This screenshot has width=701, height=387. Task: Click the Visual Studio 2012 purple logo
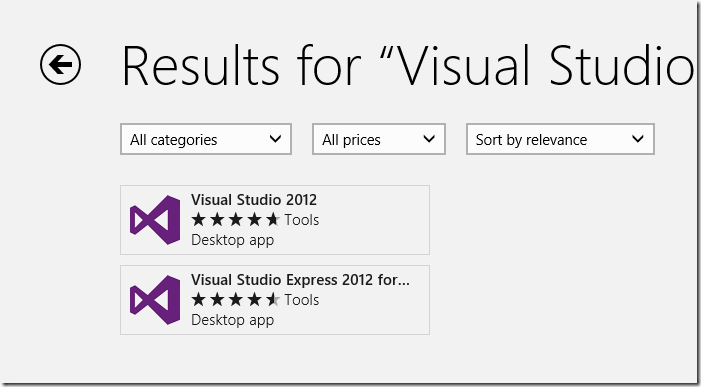tap(155, 220)
